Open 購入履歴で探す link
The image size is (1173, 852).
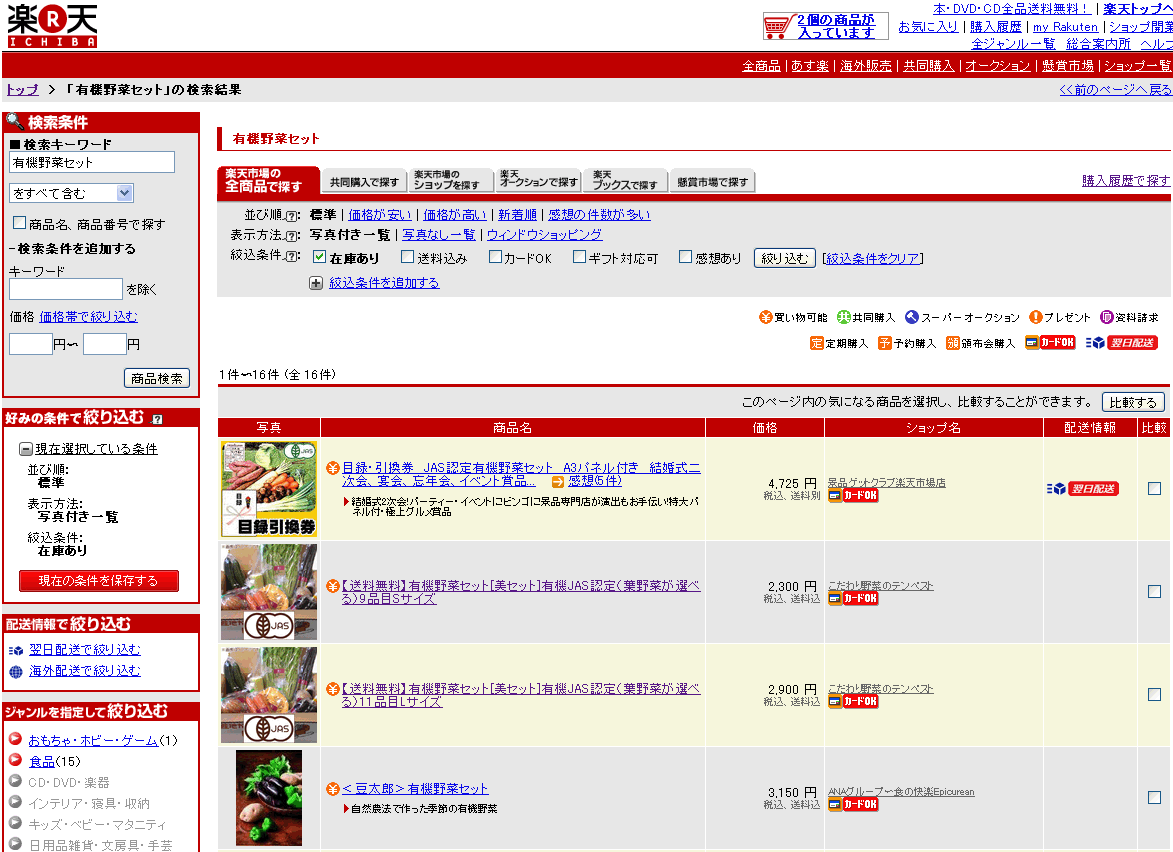1126,180
